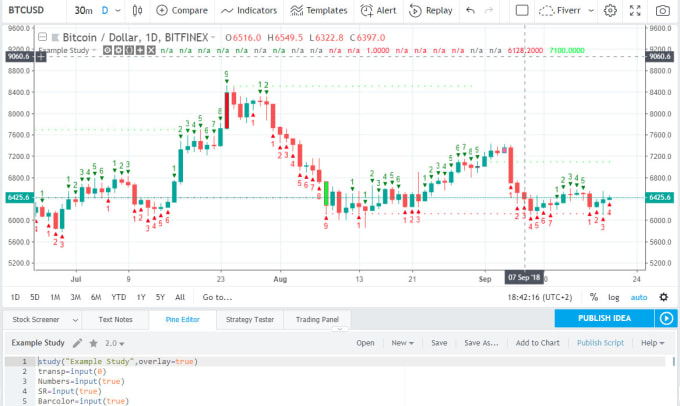Rename script with pencil icon
The image size is (680, 406).
coord(77,343)
